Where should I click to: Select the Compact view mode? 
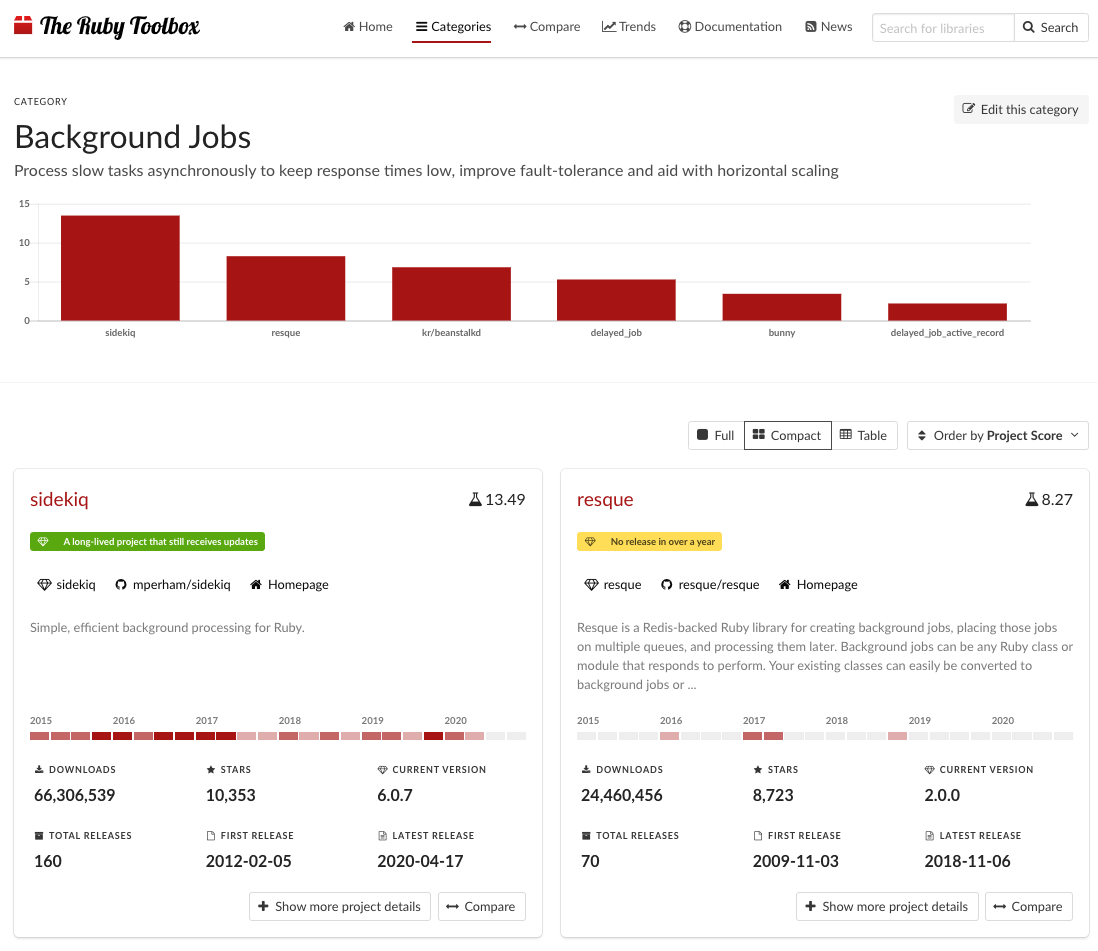tap(787, 436)
